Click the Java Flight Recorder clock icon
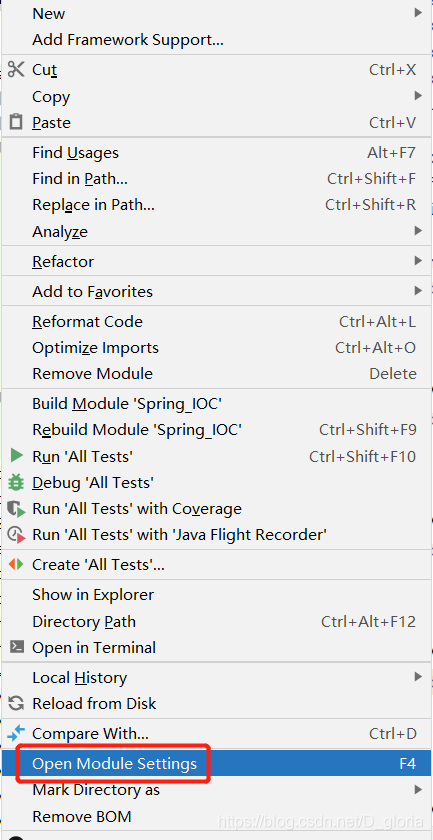The image size is (433, 840). point(16,535)
